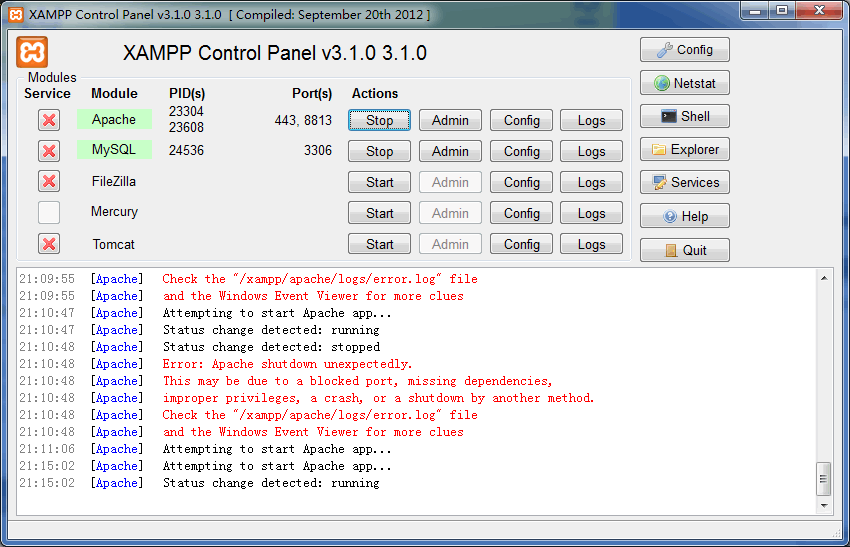Click "This may be due to a blocked port" line

(x=357, y=381)
